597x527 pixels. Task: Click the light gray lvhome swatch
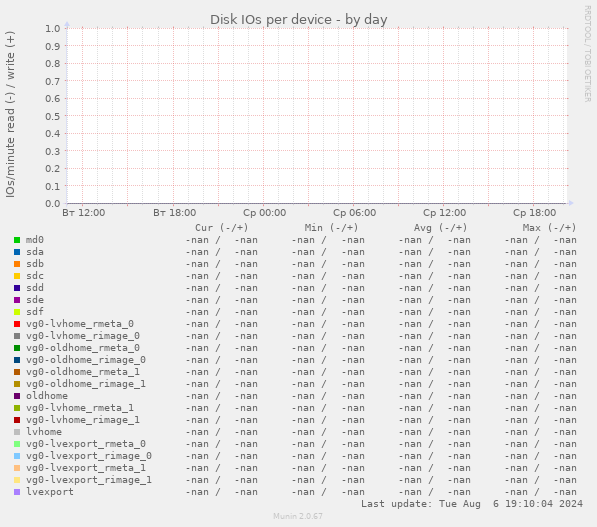tap(17, 432)
